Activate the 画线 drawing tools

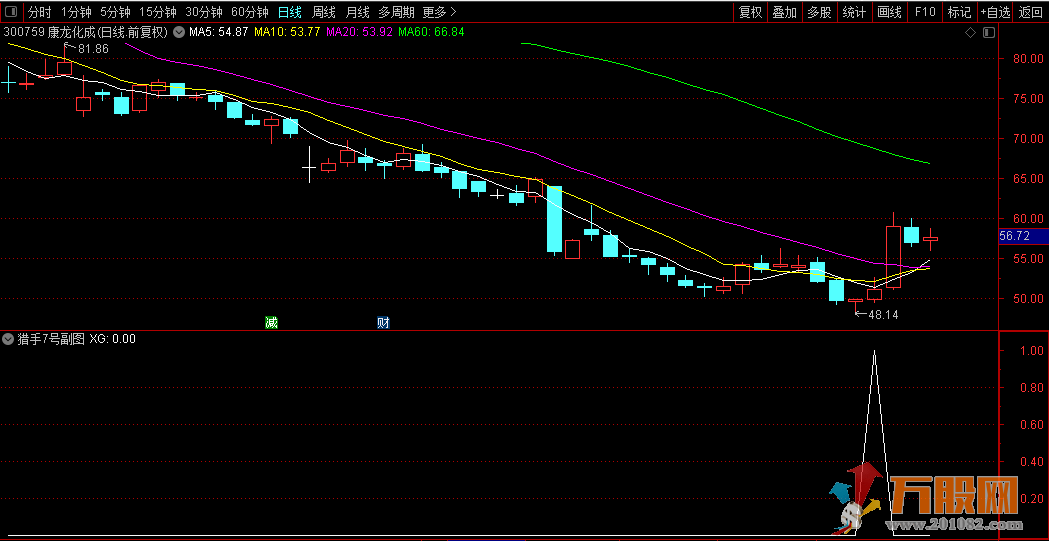[x=890, y=11]
